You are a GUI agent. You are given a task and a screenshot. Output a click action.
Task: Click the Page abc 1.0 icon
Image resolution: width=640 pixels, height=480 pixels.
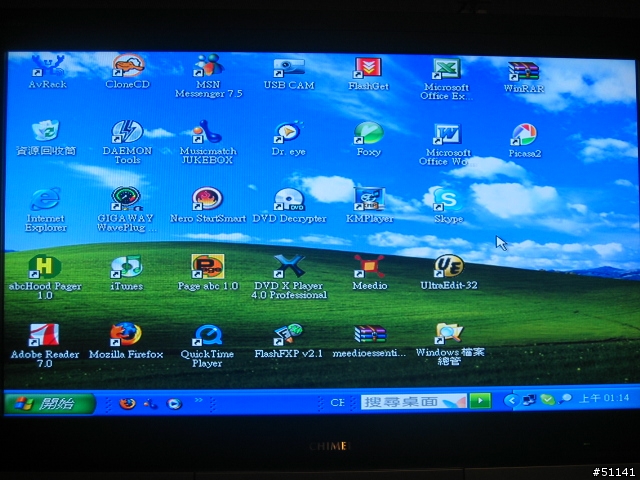coord(208,273)
